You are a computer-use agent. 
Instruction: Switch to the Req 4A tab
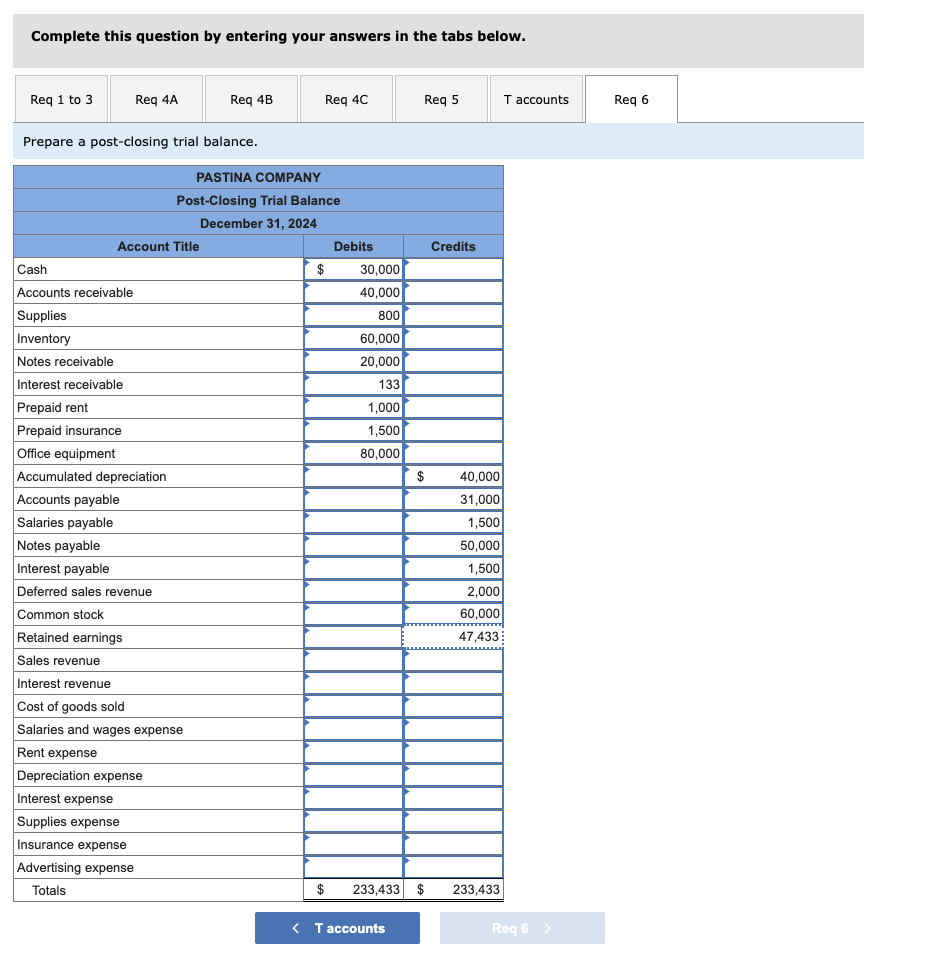tap(156, 99)
